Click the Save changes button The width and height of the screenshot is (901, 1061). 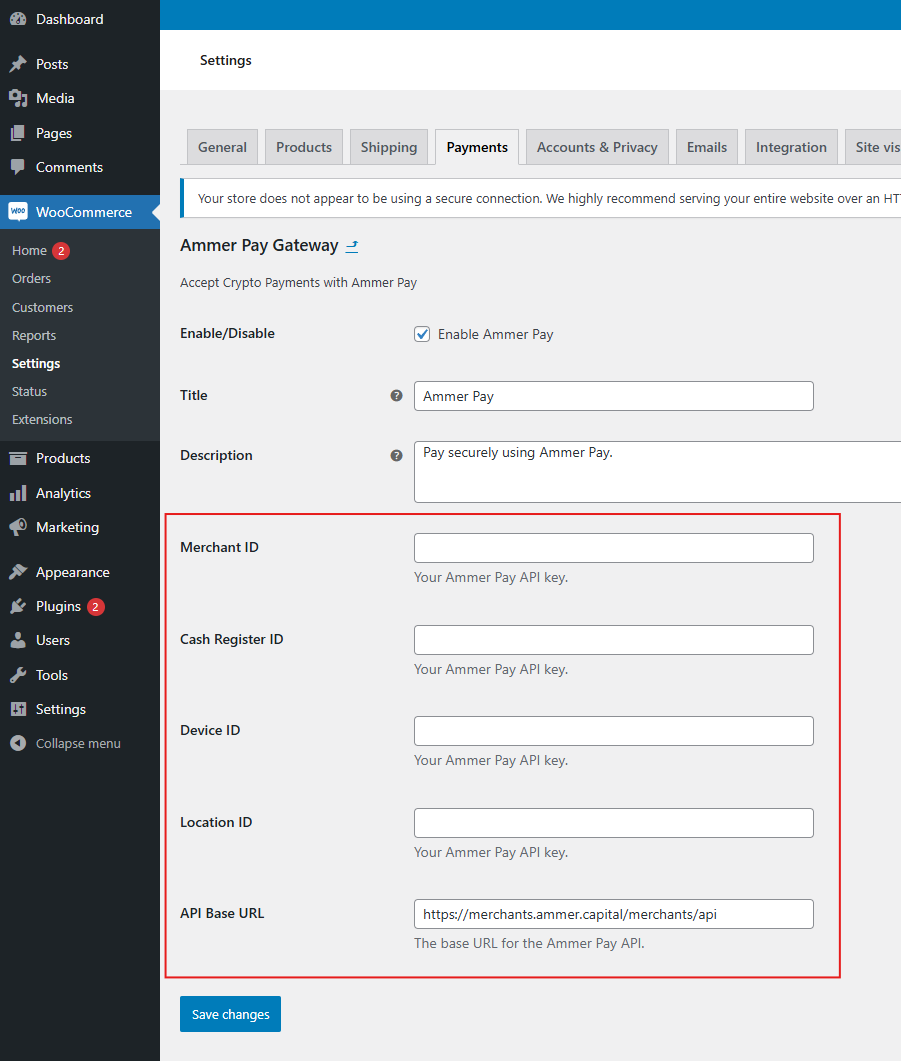(230, 1014)
